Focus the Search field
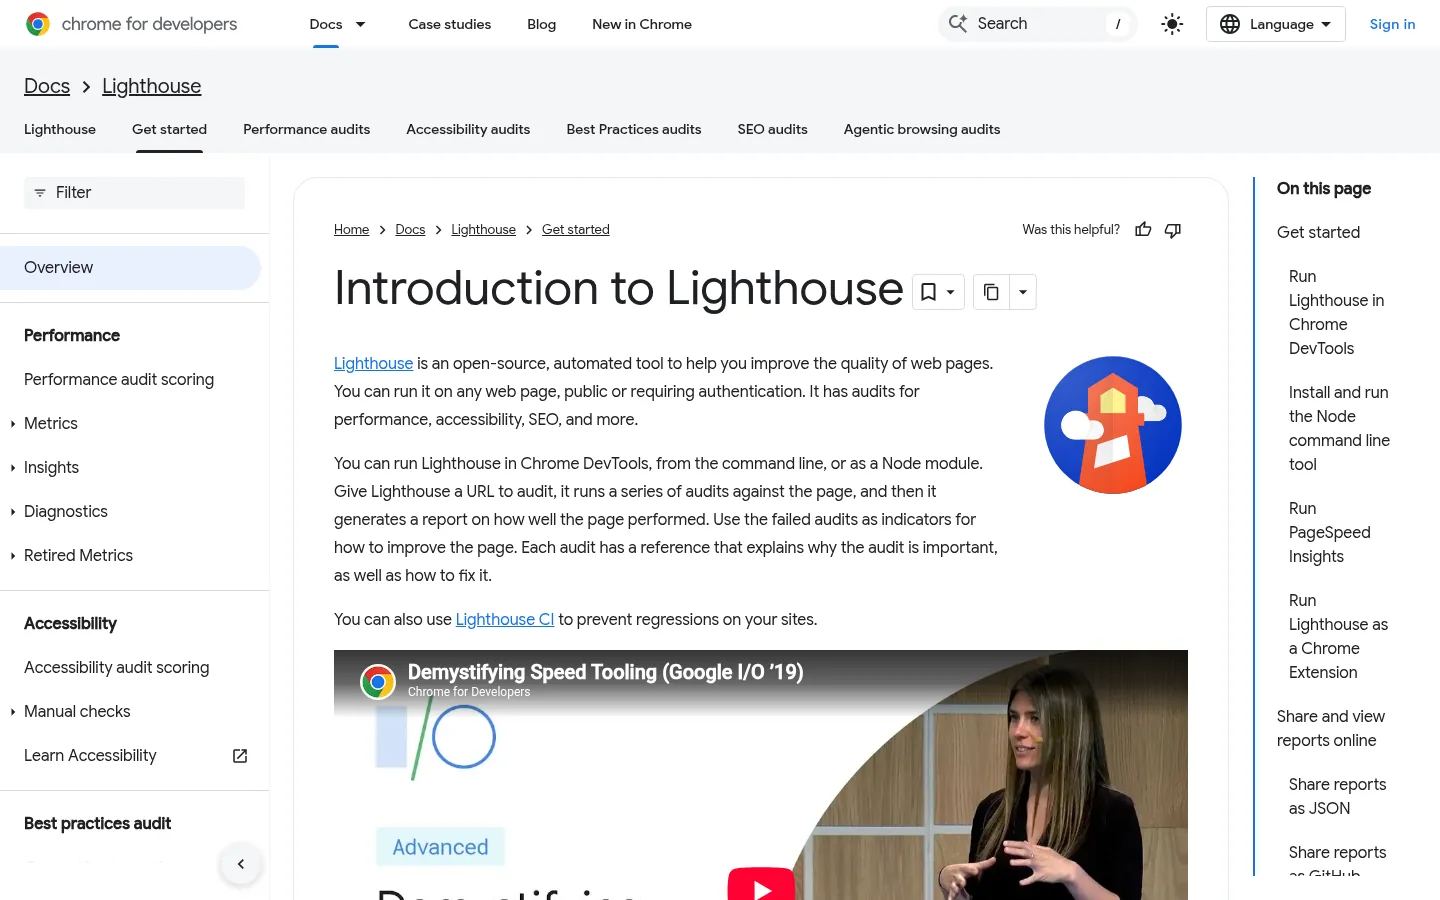Image resolution: width=1440 pixels, height=900 pixels. click(x=1038, y=24)
